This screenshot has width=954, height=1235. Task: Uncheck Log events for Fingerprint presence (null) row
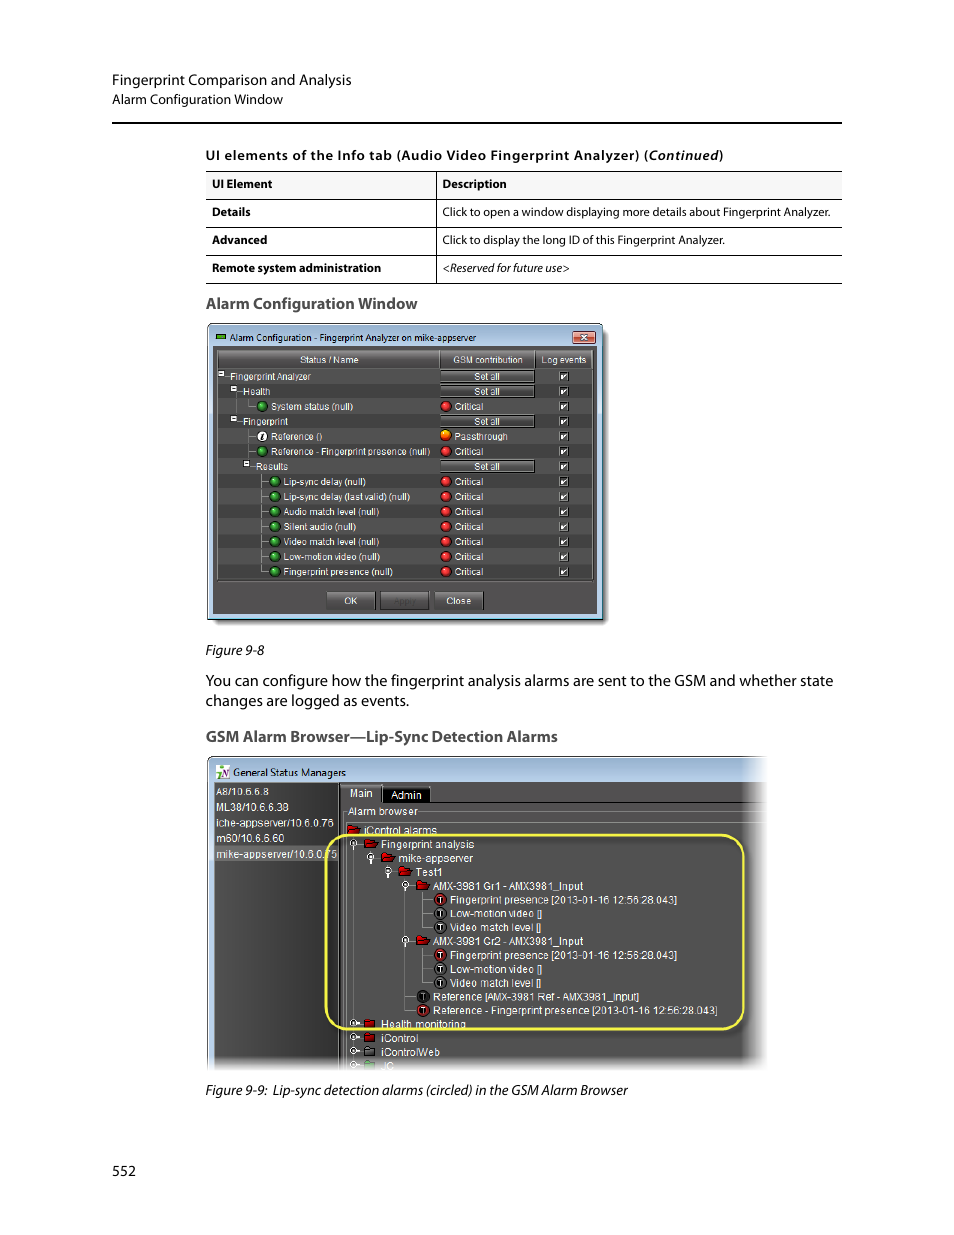564,572
